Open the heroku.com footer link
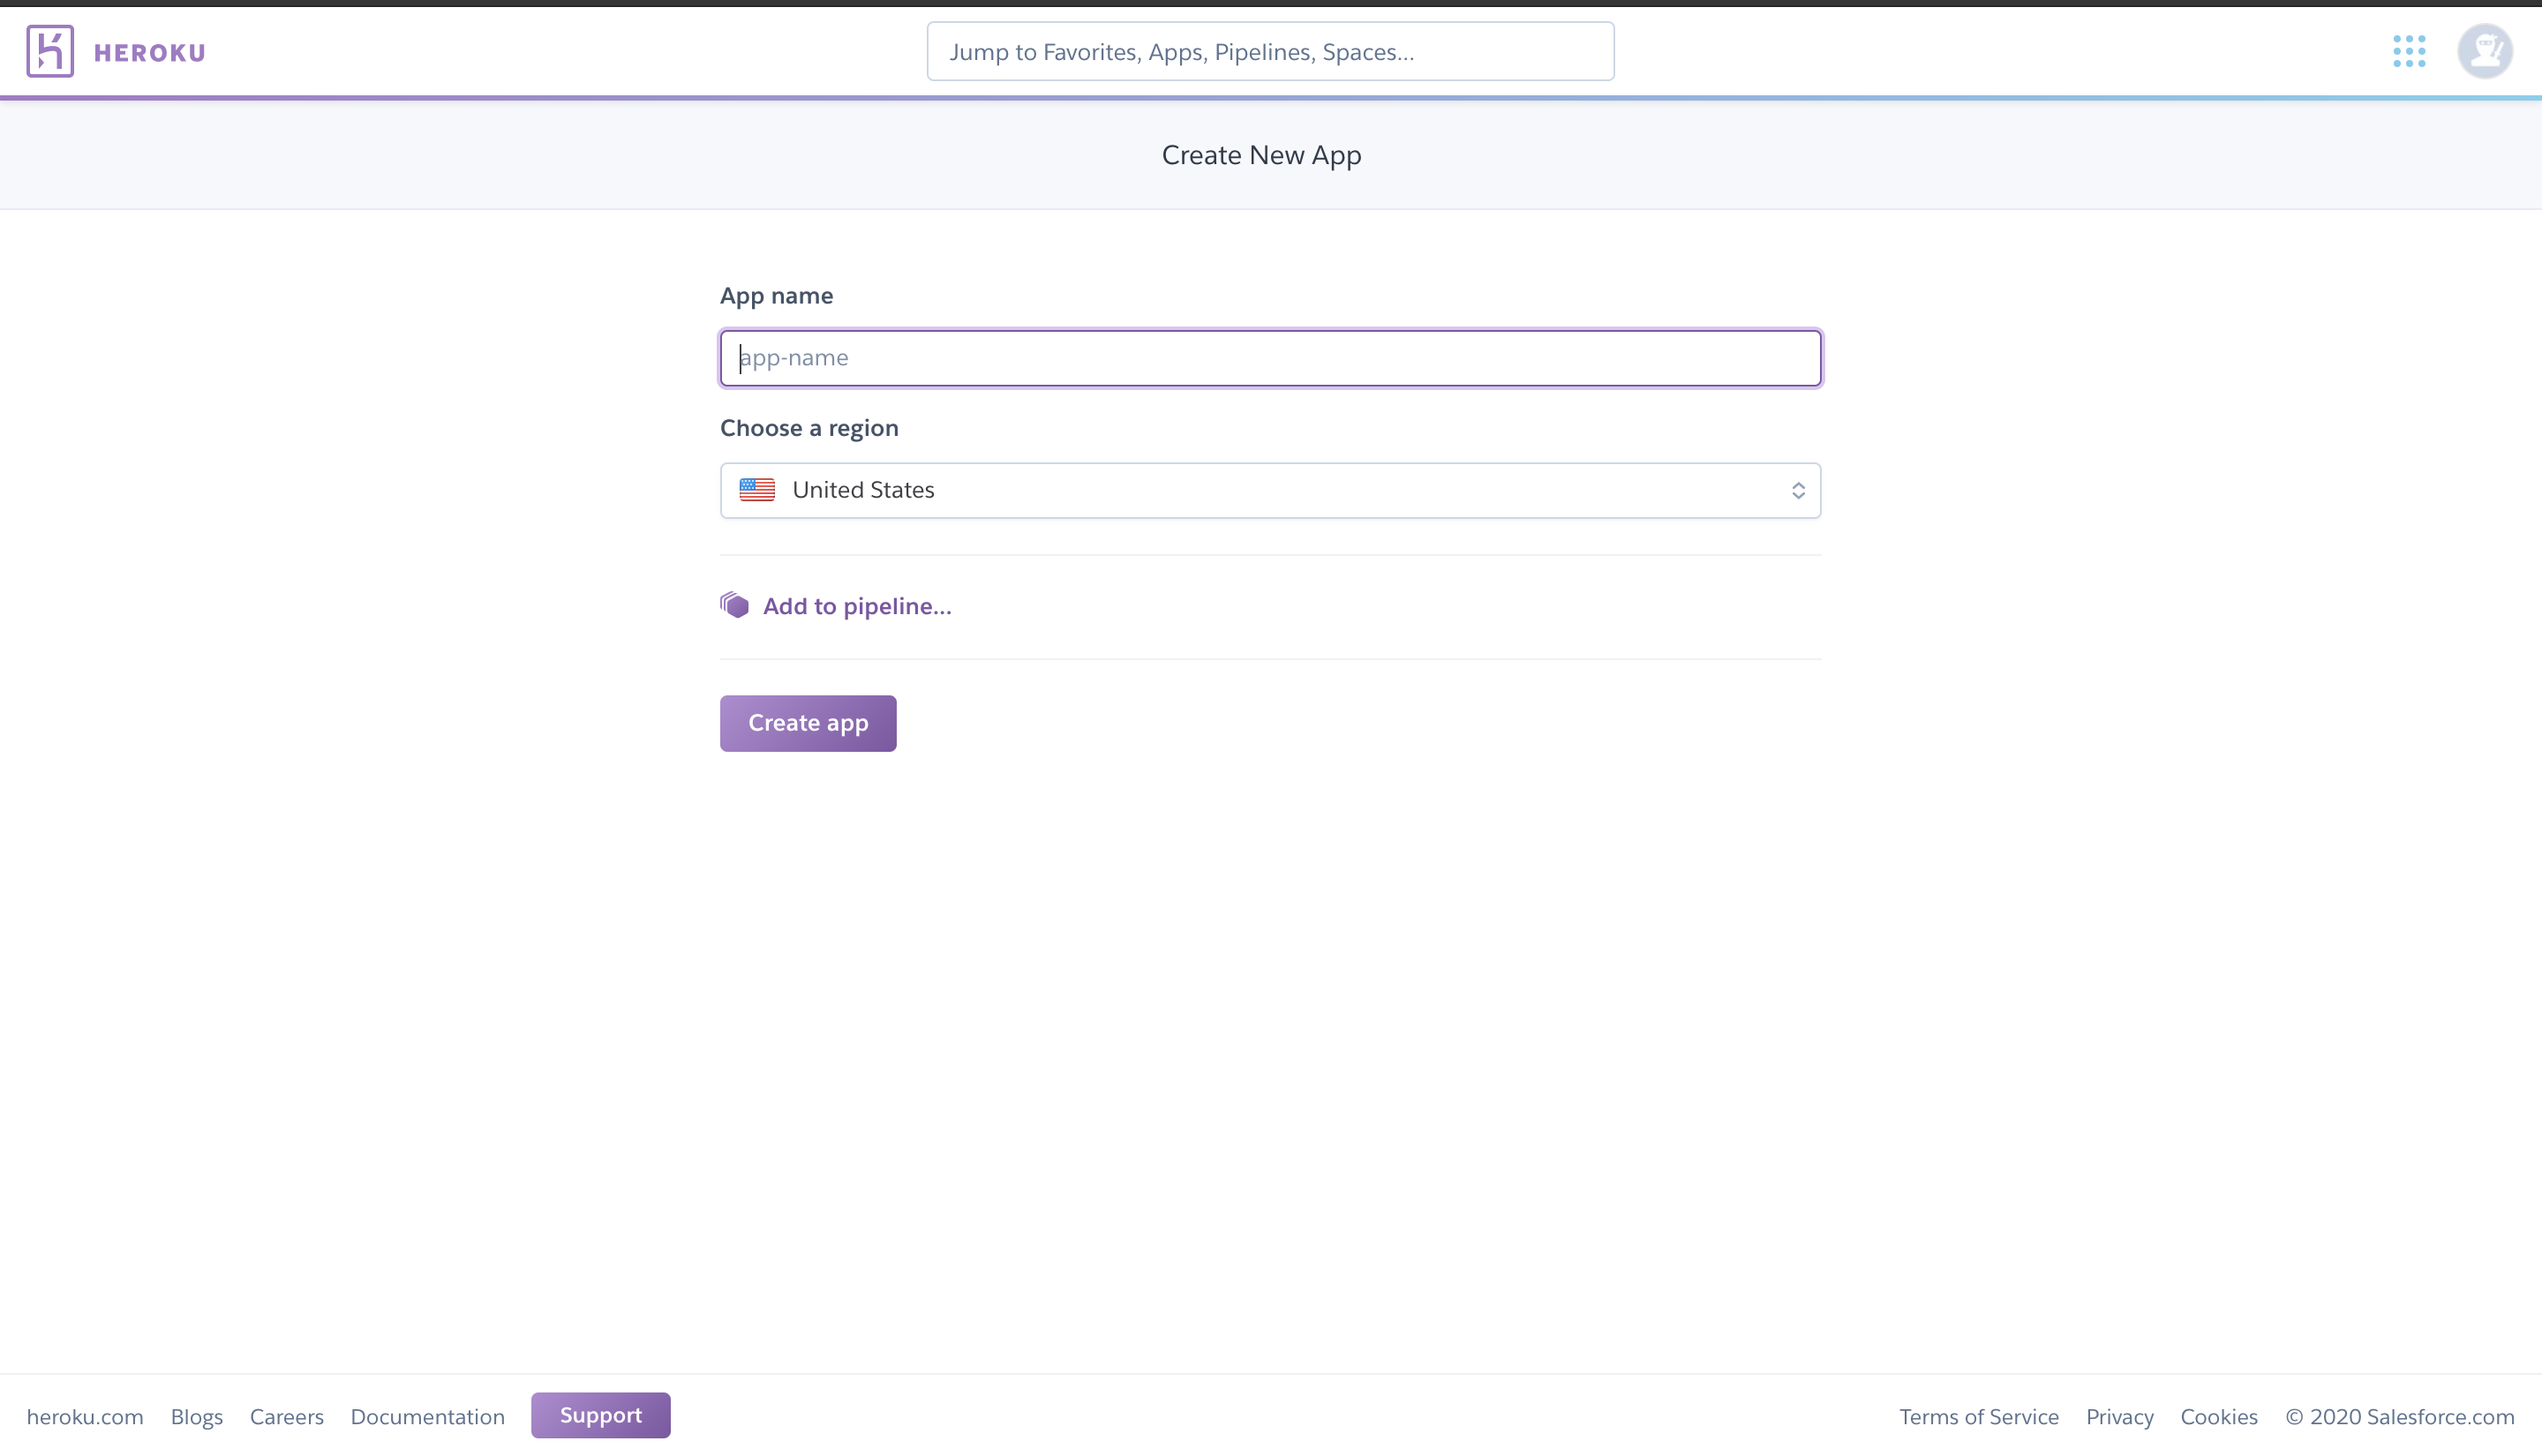This screenshot has width=2542, height=1456. pyautogui.click(x=85, y=1417)
